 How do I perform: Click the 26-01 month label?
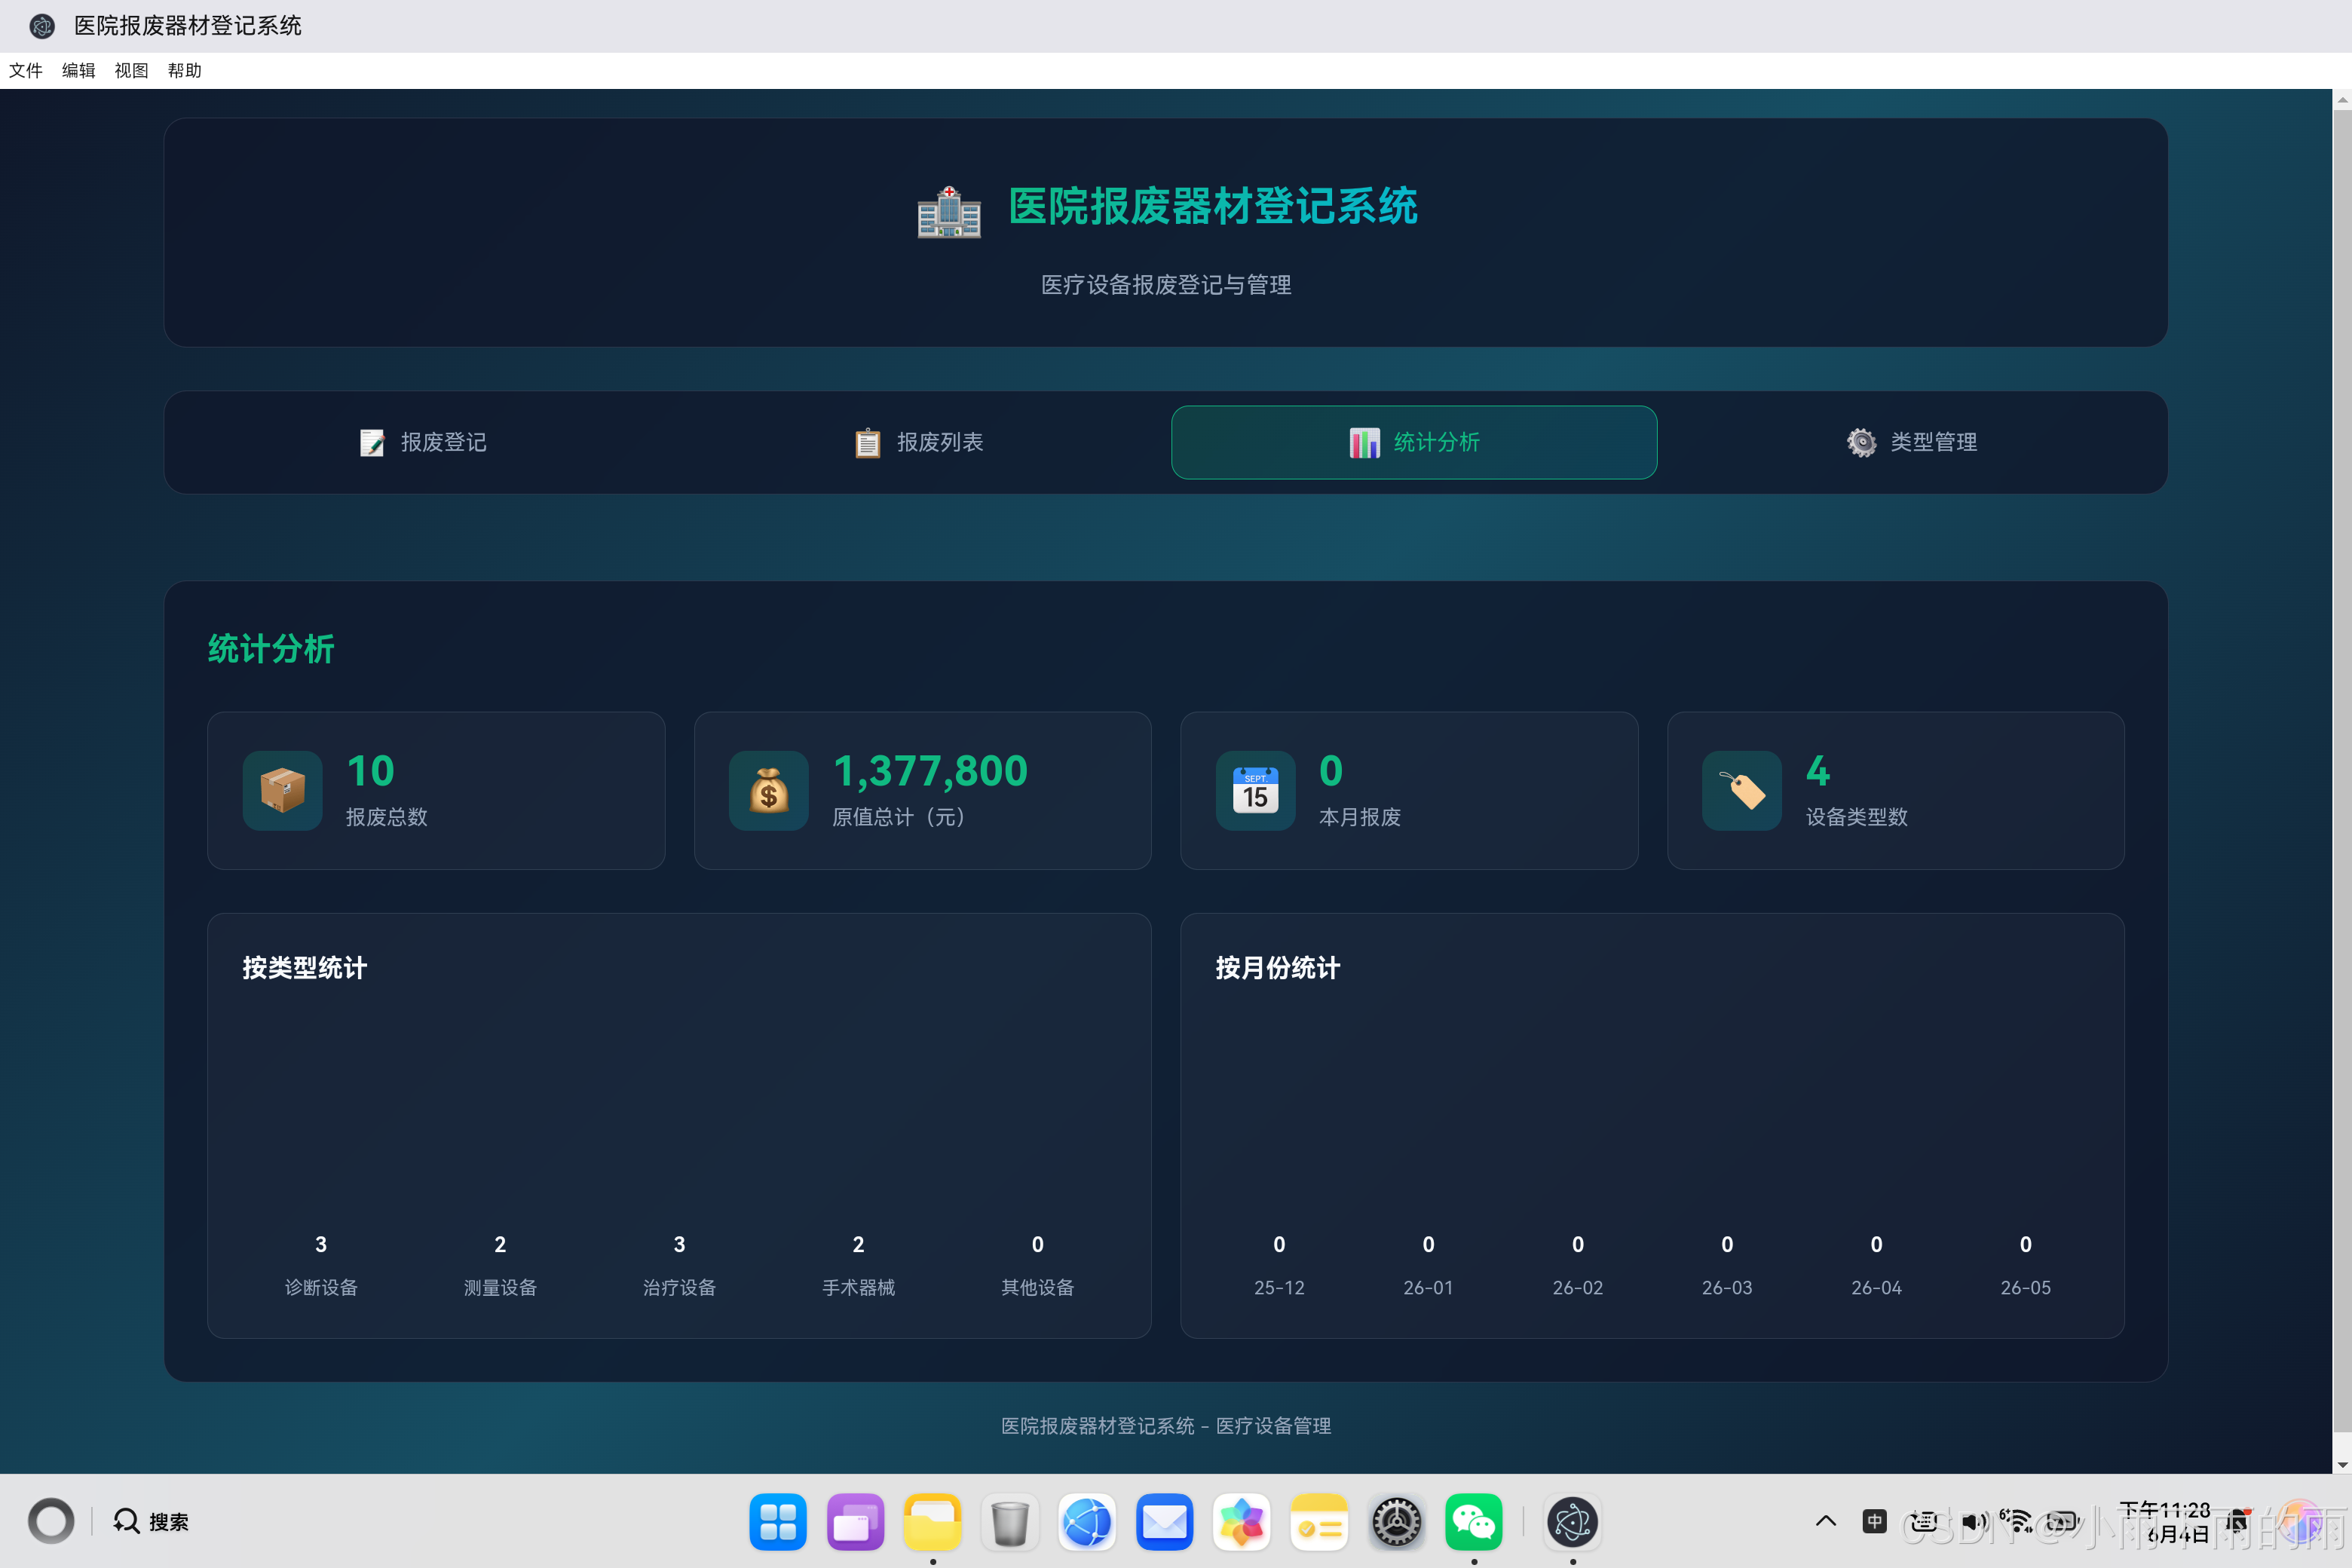click(1428, 1288)
